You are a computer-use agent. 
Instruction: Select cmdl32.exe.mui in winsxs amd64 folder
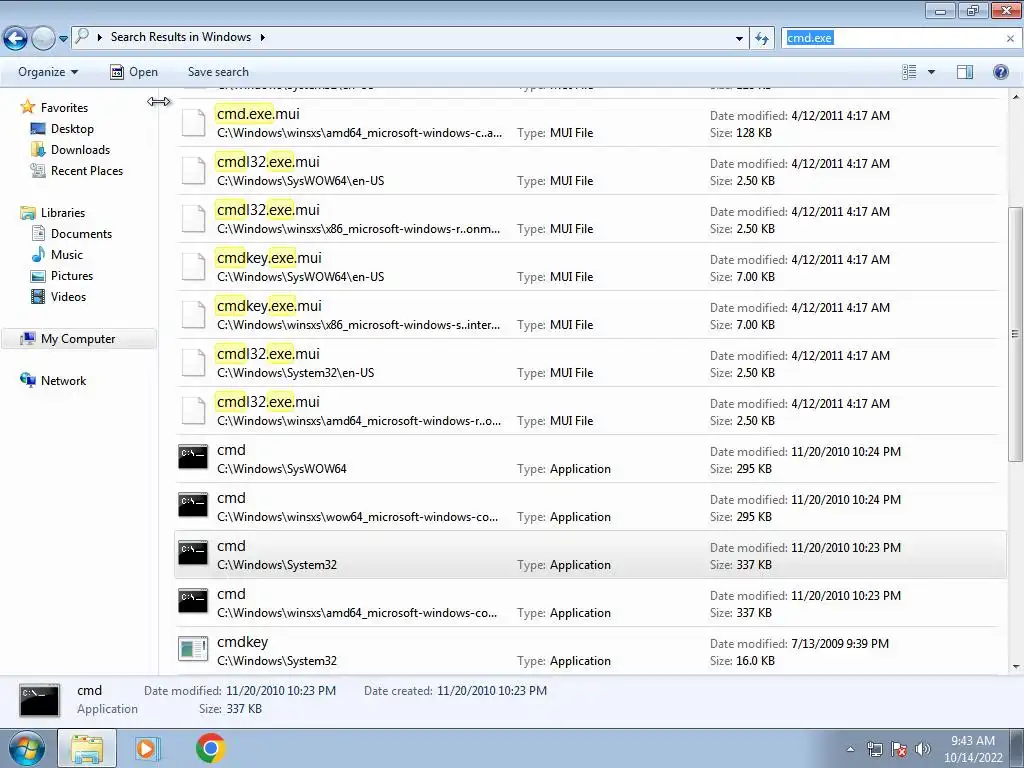pos(588,411)
